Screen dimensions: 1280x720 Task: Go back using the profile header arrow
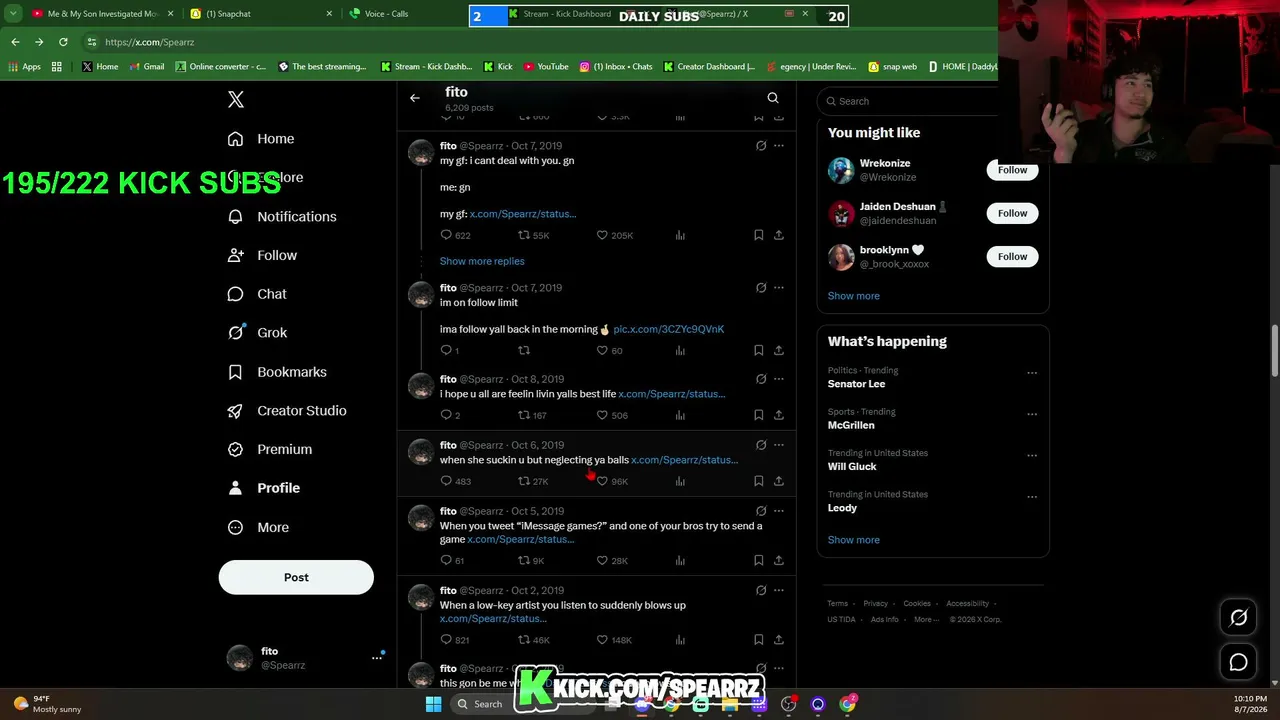coord(414,98)
